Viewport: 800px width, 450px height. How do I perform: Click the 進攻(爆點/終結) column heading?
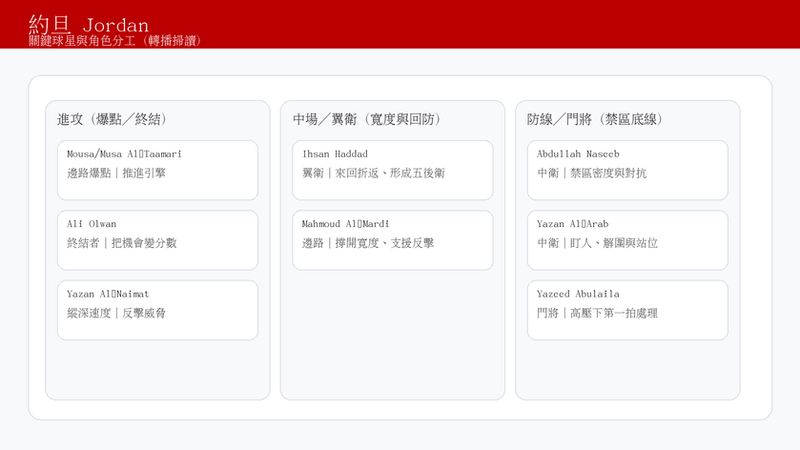point(112,119)
